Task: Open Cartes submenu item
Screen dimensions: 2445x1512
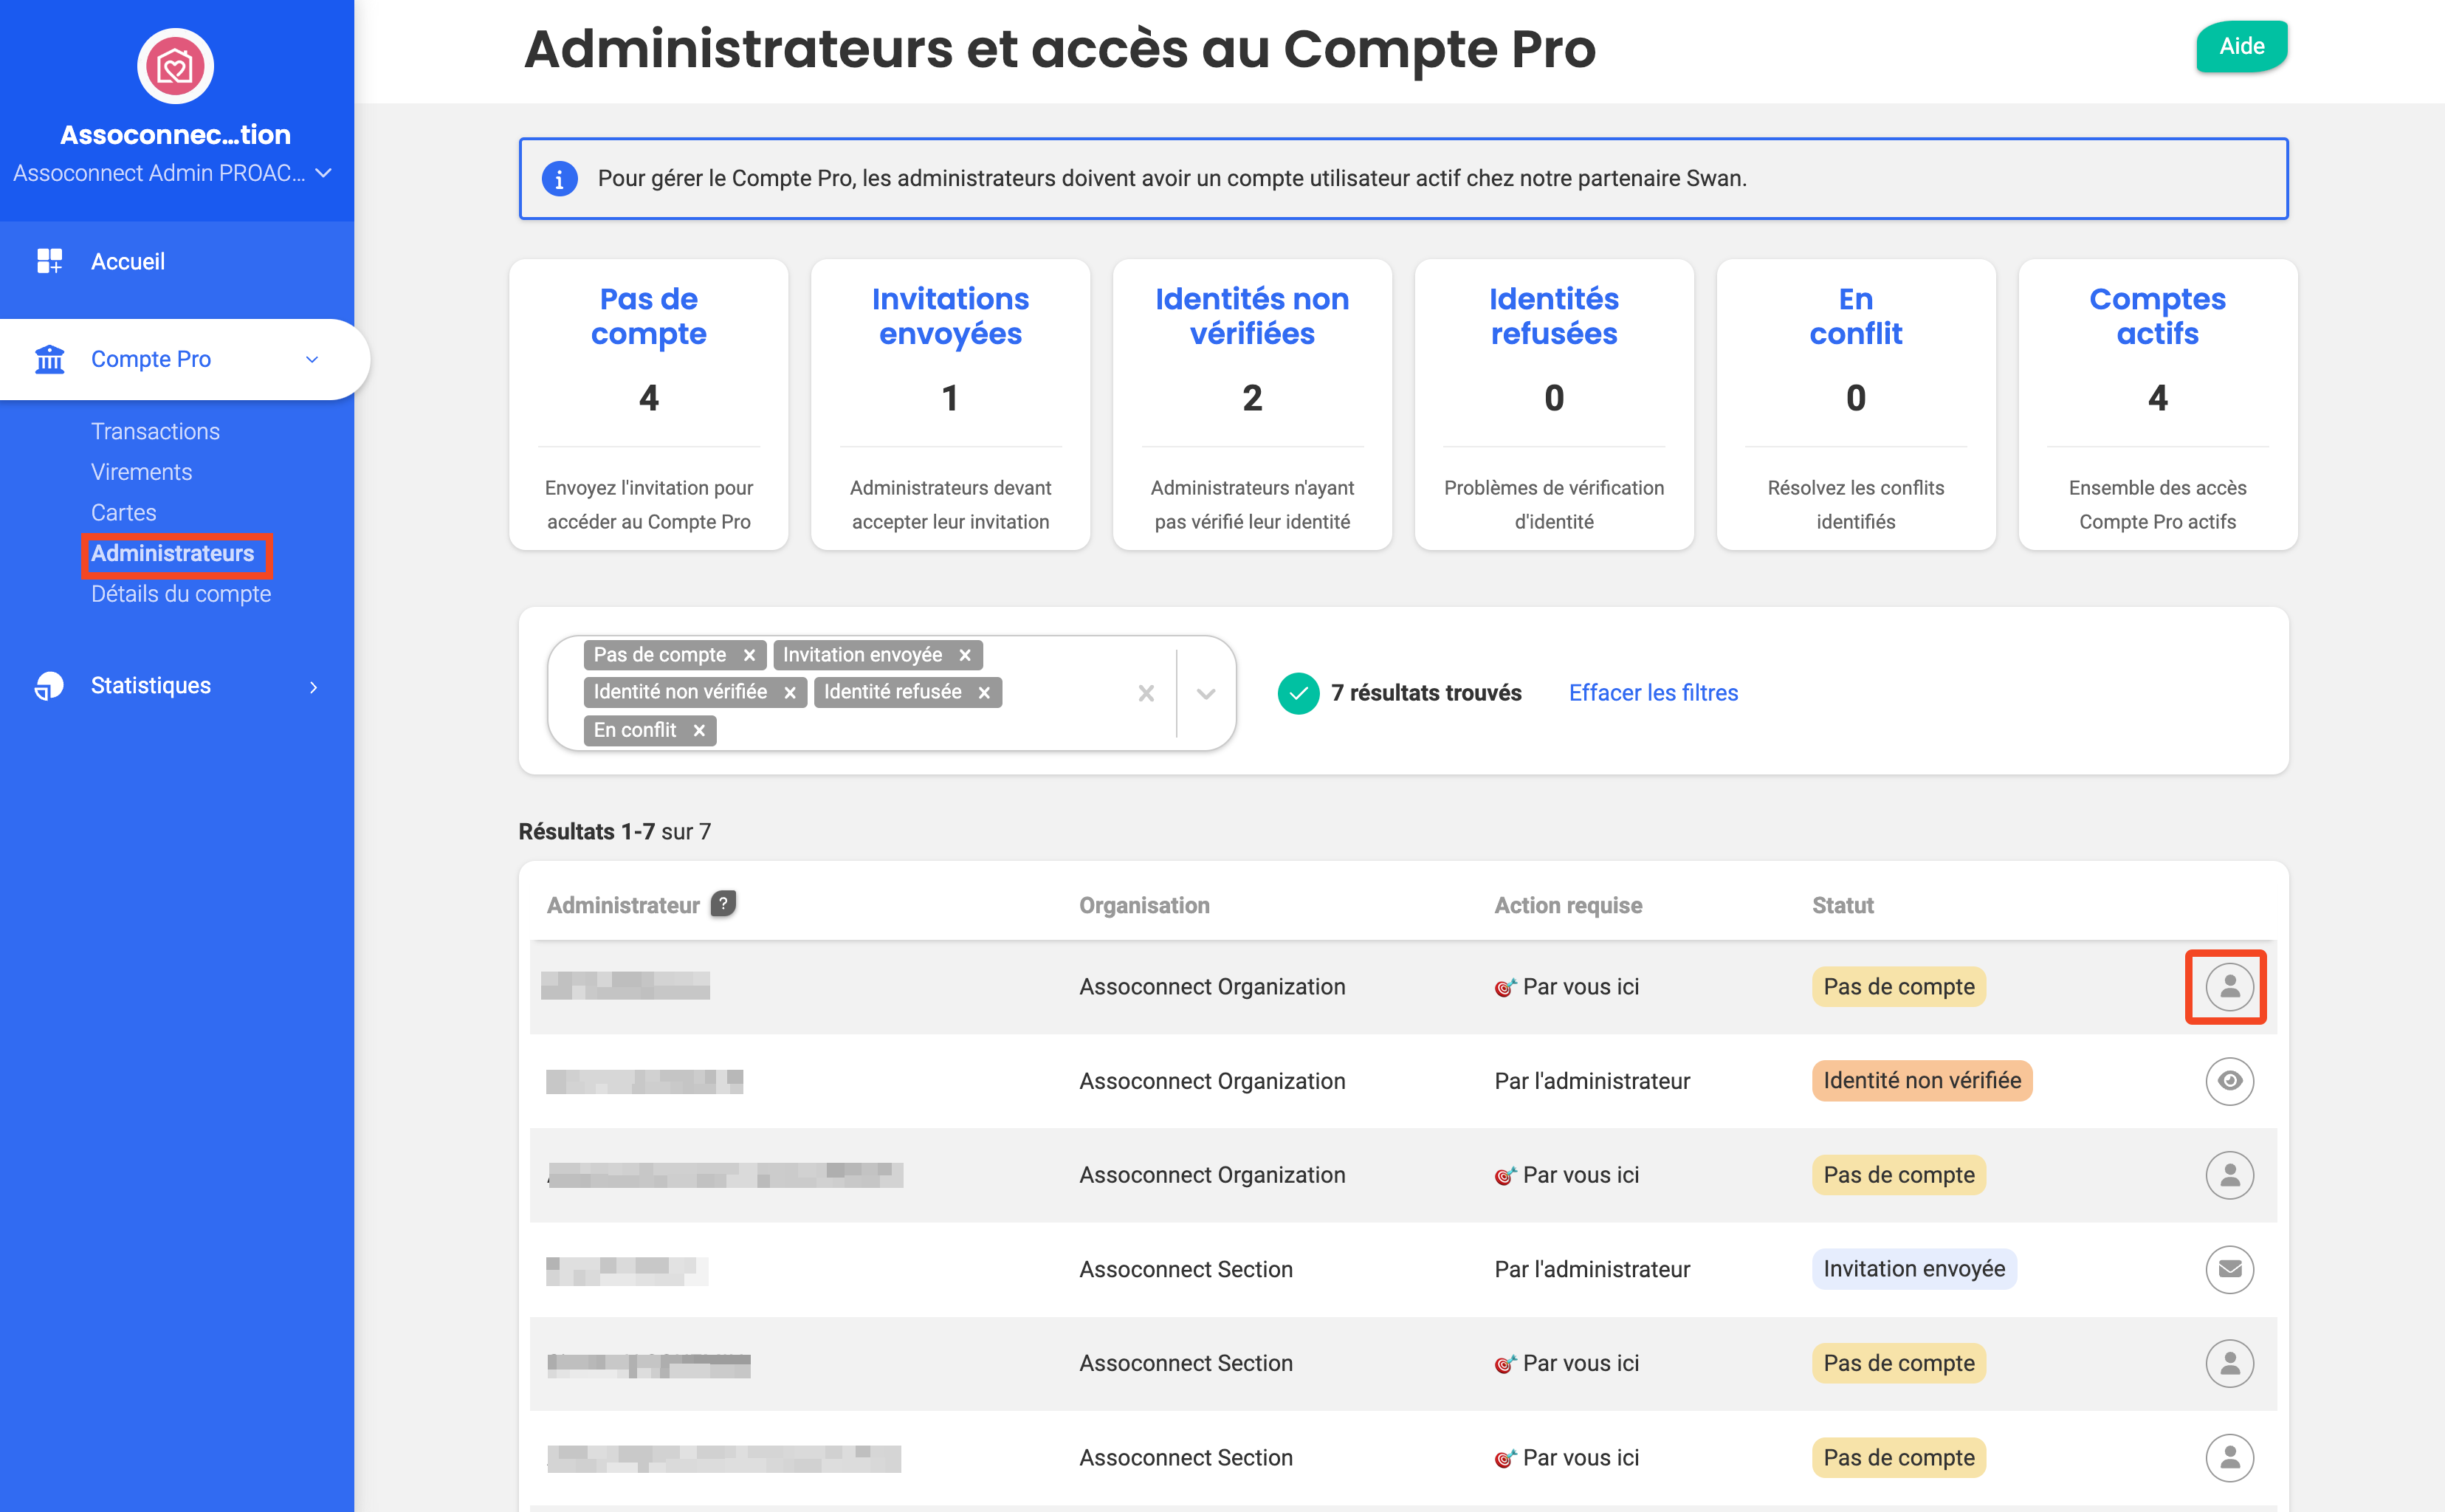Action: point(123,513)
